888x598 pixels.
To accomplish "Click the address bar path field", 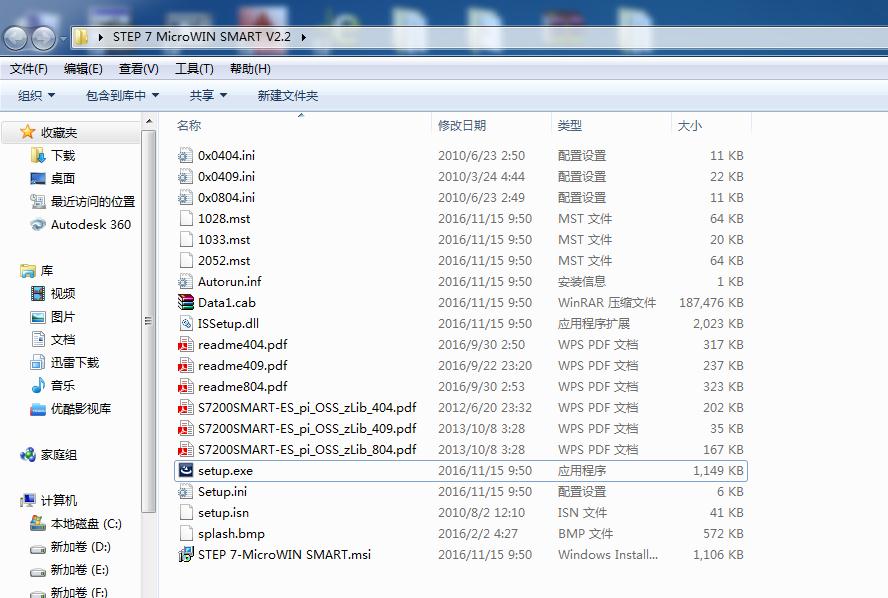I will tap(500, 37).
